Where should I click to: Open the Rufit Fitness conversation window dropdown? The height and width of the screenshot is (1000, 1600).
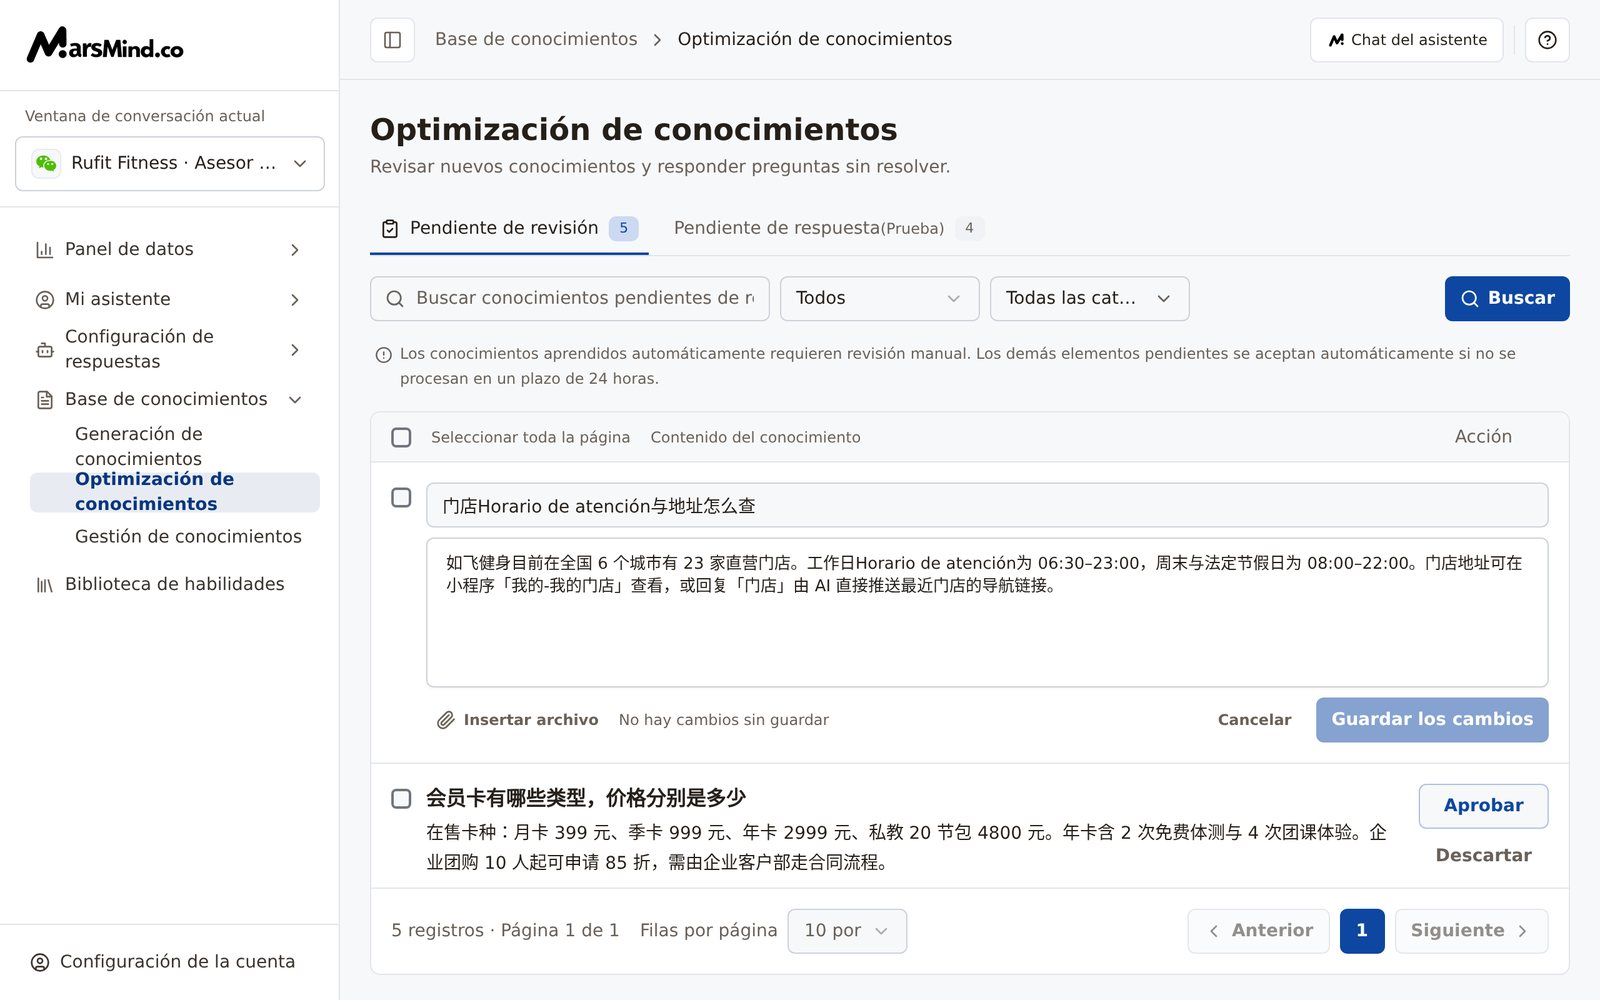point(170,163)
